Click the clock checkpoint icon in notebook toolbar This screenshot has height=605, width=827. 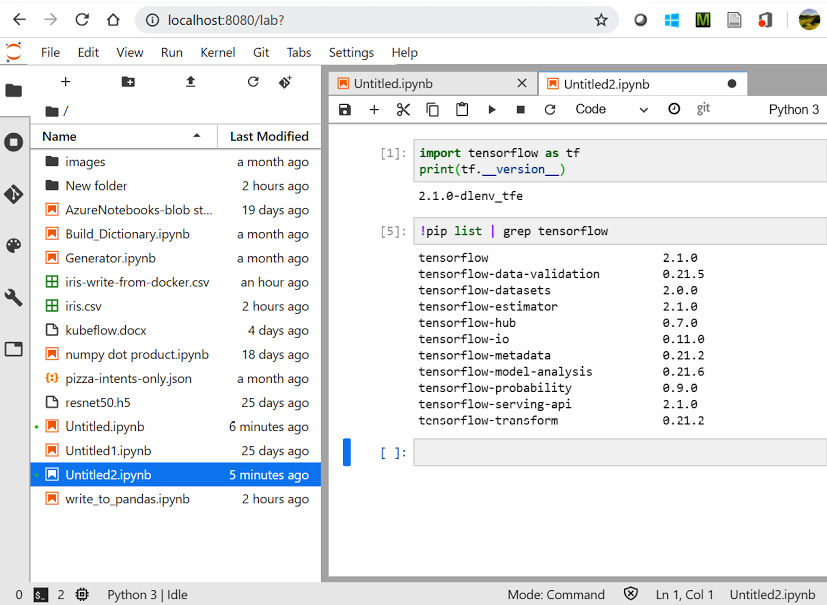(x=674, y=109)
